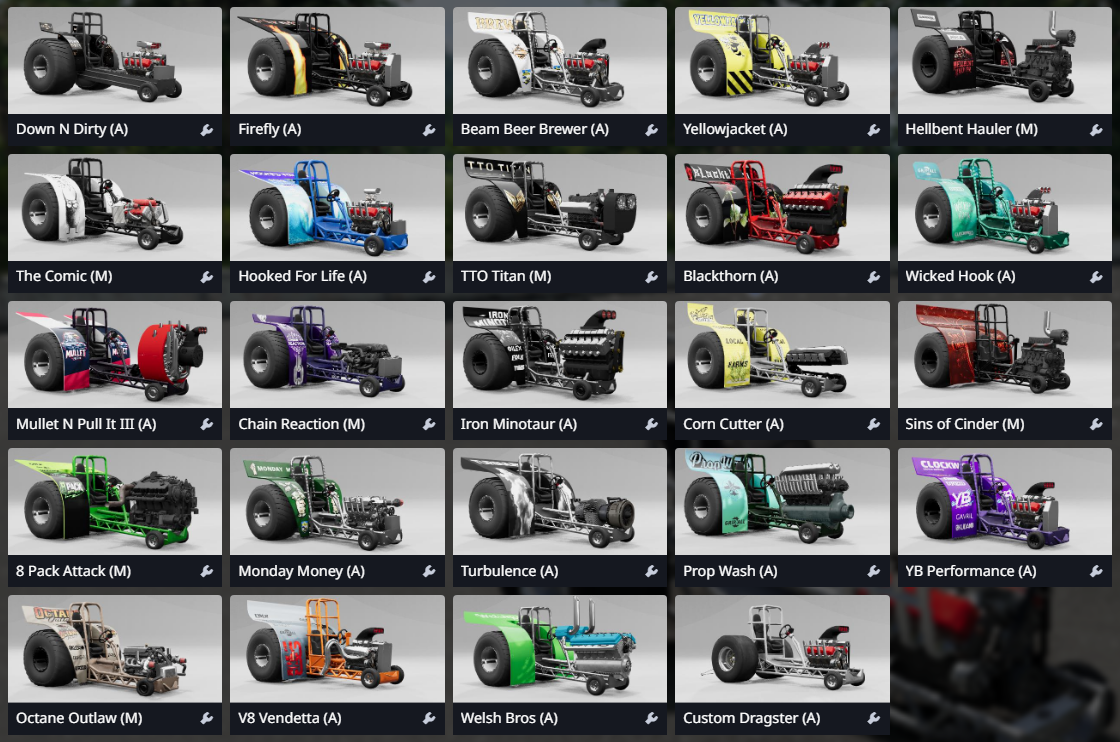The height and width of the screenshot is (742, 1120).
Task: Select the Turbulence (A) jet tractor thumbnail
Action: click(559, 502)
